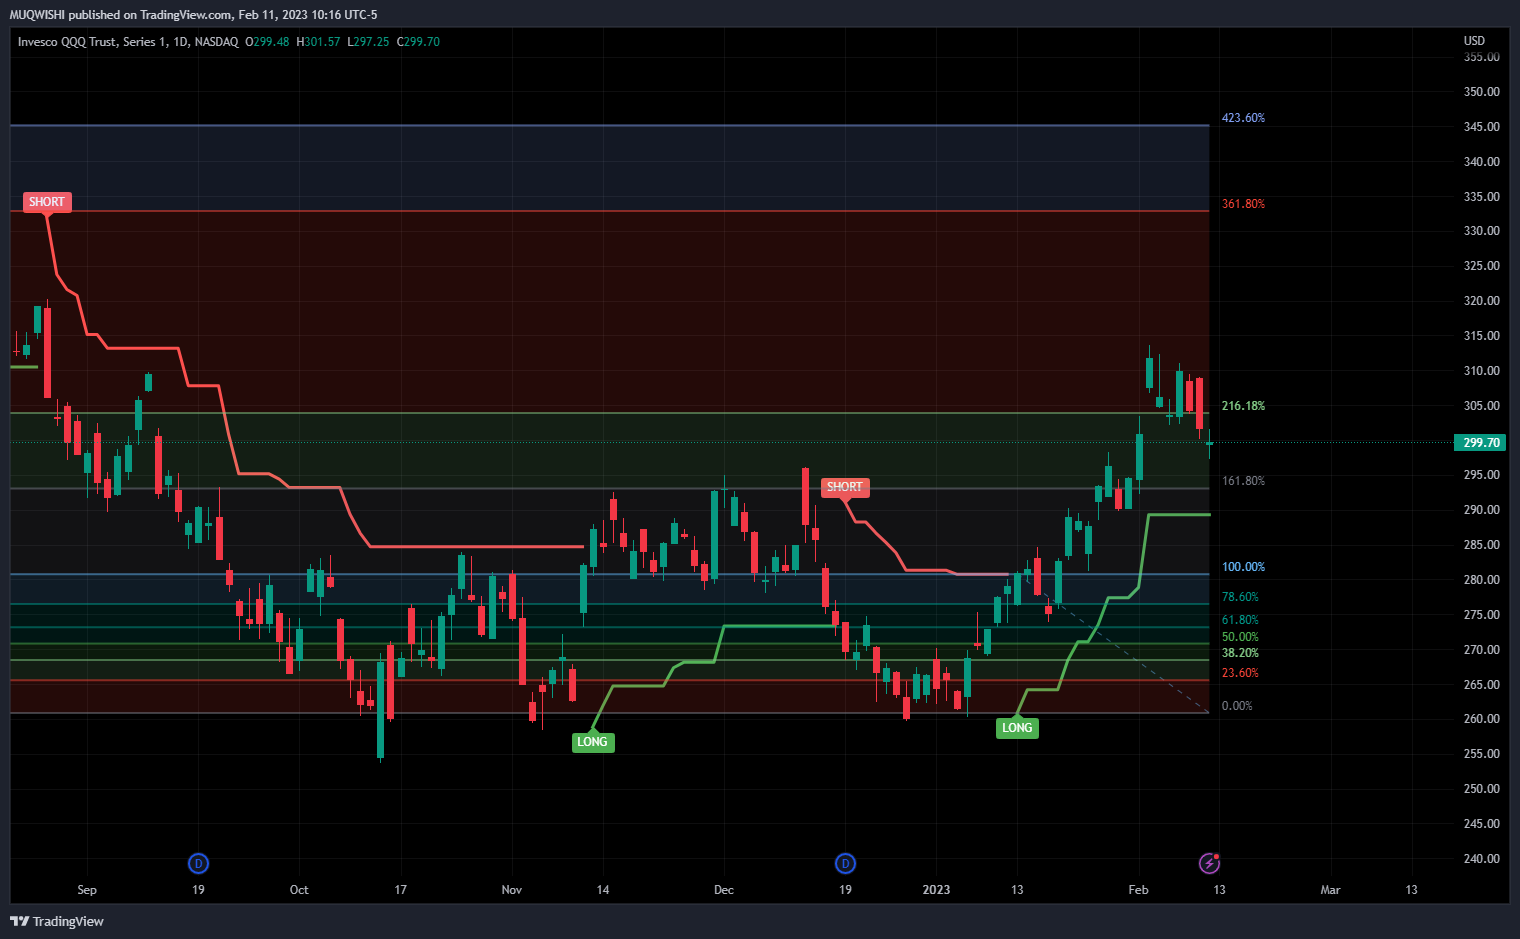
Task: Click the 280.00 price axis value
Action: (x=1481, y=580)
